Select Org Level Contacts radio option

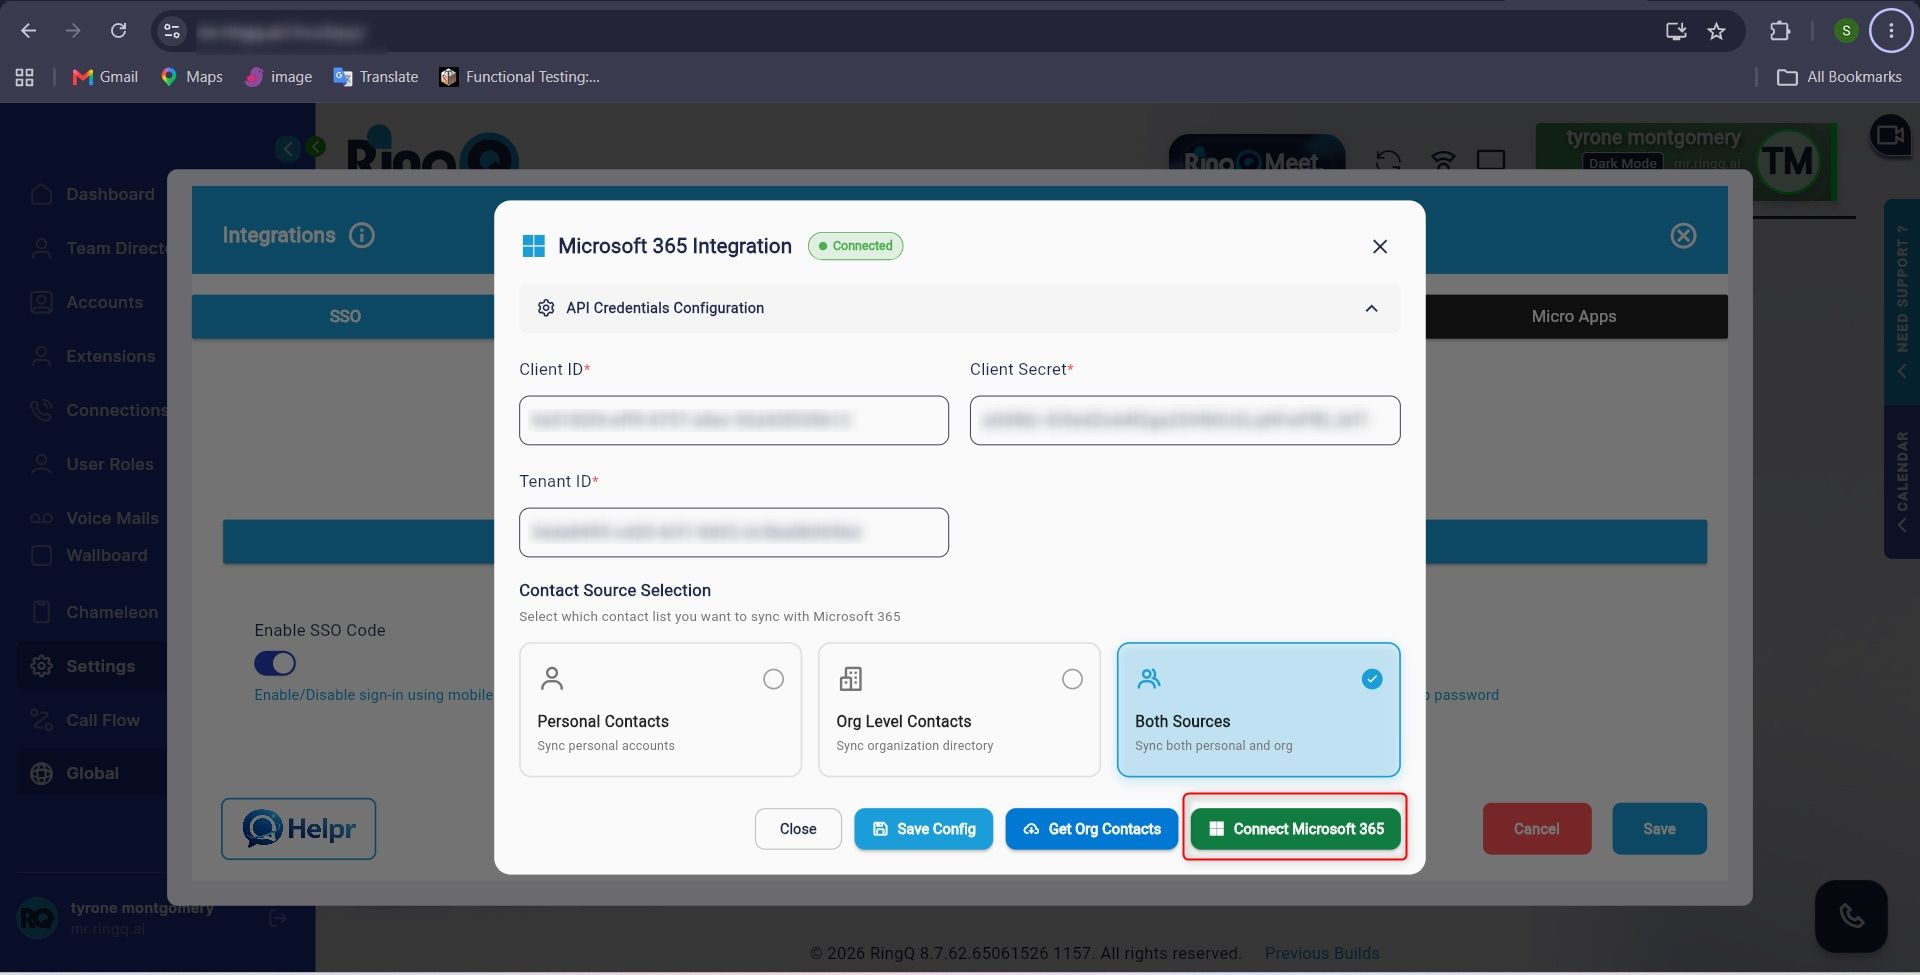click(x=1072, y=679)
